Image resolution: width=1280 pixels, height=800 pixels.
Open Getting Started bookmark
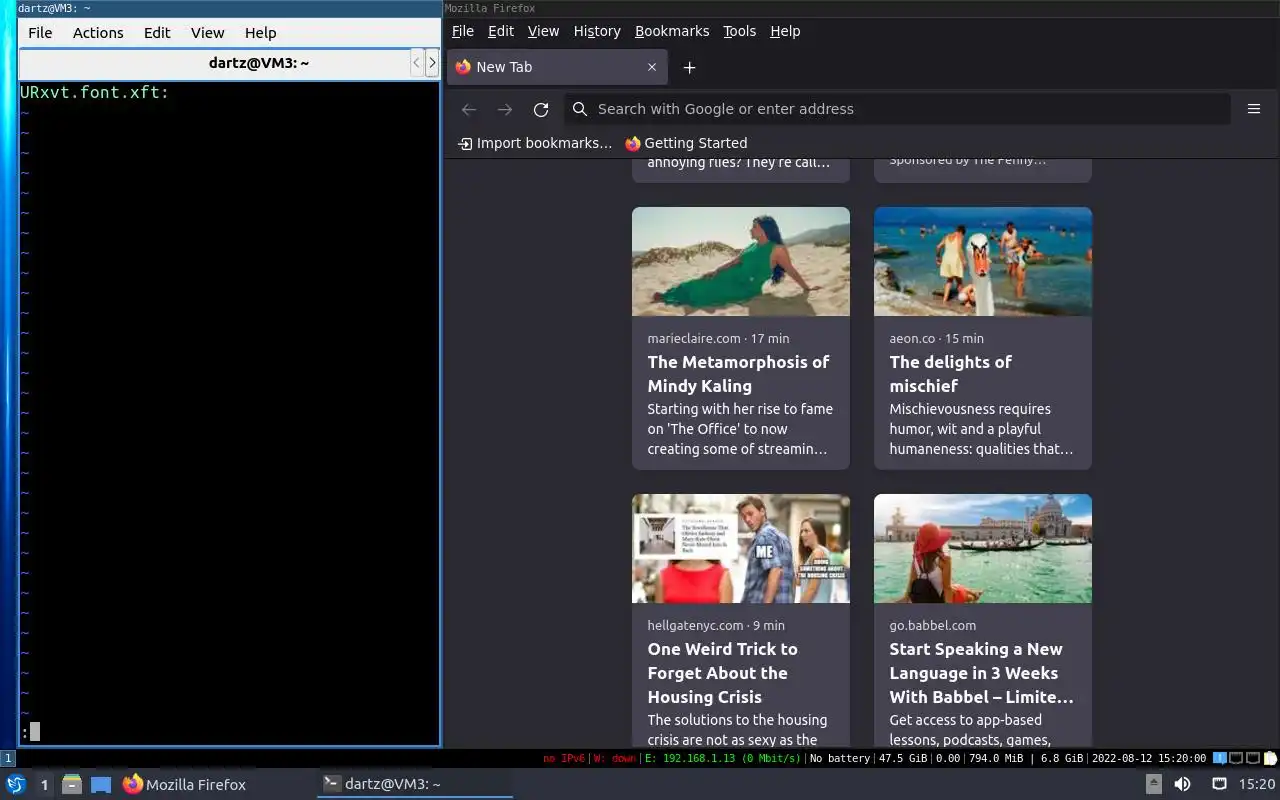[x=686, y=143]
